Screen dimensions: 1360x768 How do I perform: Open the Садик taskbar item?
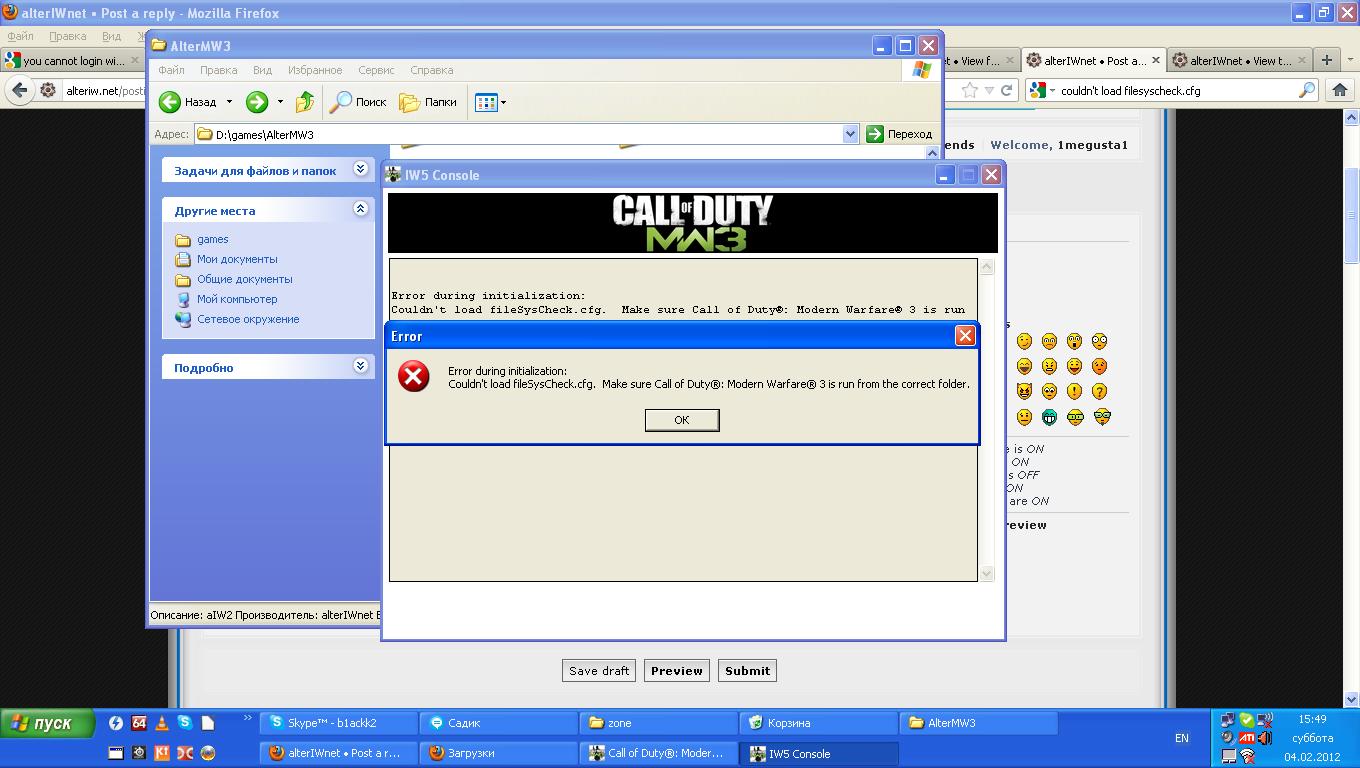[498, 723]
